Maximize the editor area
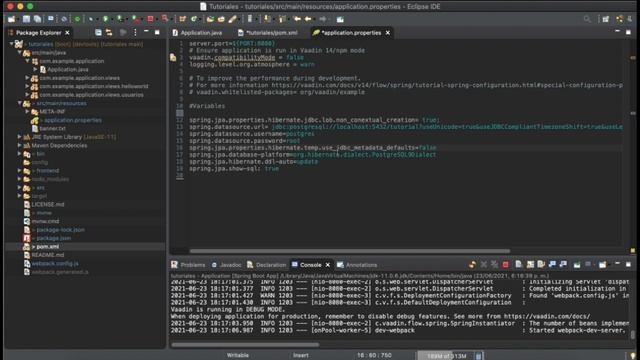 pyautogui.click(x=628, y=32)
